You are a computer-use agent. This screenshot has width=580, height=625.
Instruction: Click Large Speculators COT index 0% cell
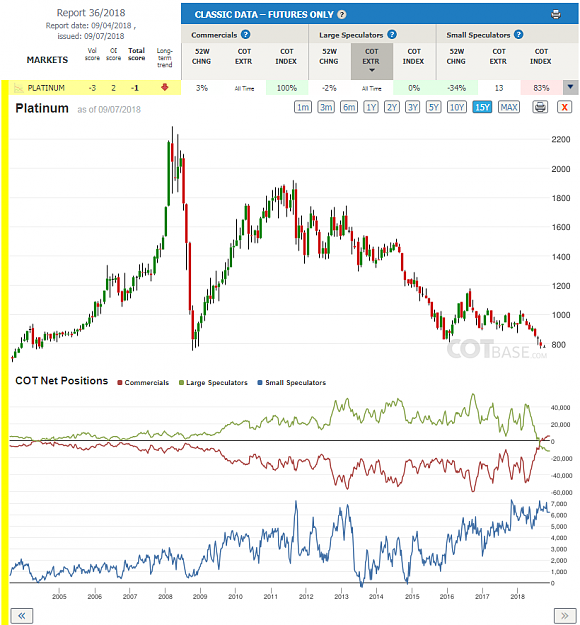tap(414, 88)
